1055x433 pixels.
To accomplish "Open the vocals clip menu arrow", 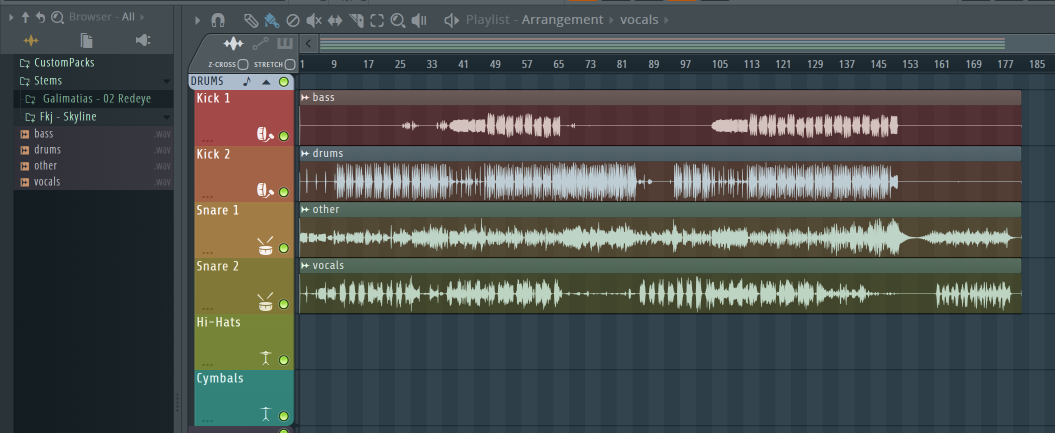I will click(305, 266).
